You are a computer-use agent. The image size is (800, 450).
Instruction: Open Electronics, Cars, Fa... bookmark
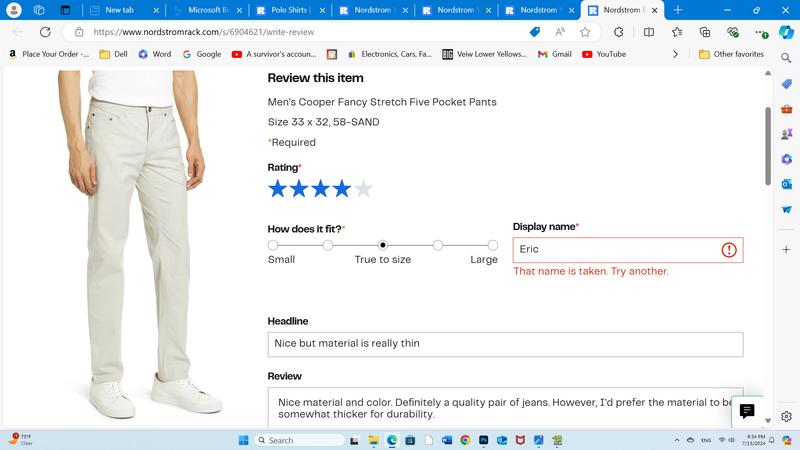[x=390, y=54]
